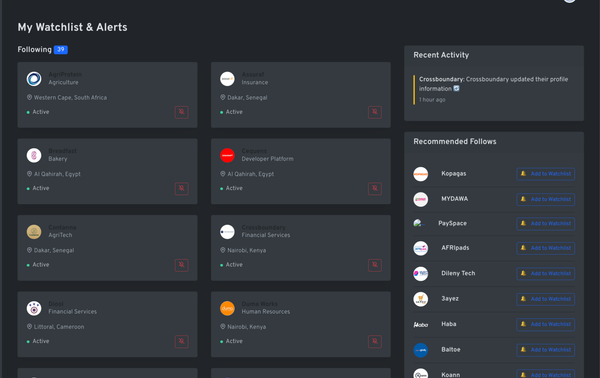The height and width of the screenshot is (378, 600).
Task: Click the Crossboundary company logo
Action: click(227, 232)
